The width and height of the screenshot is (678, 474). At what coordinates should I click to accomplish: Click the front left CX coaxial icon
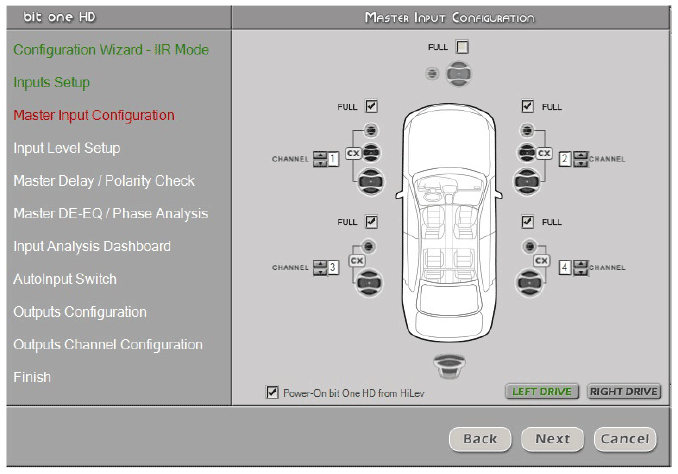(353, 153)
